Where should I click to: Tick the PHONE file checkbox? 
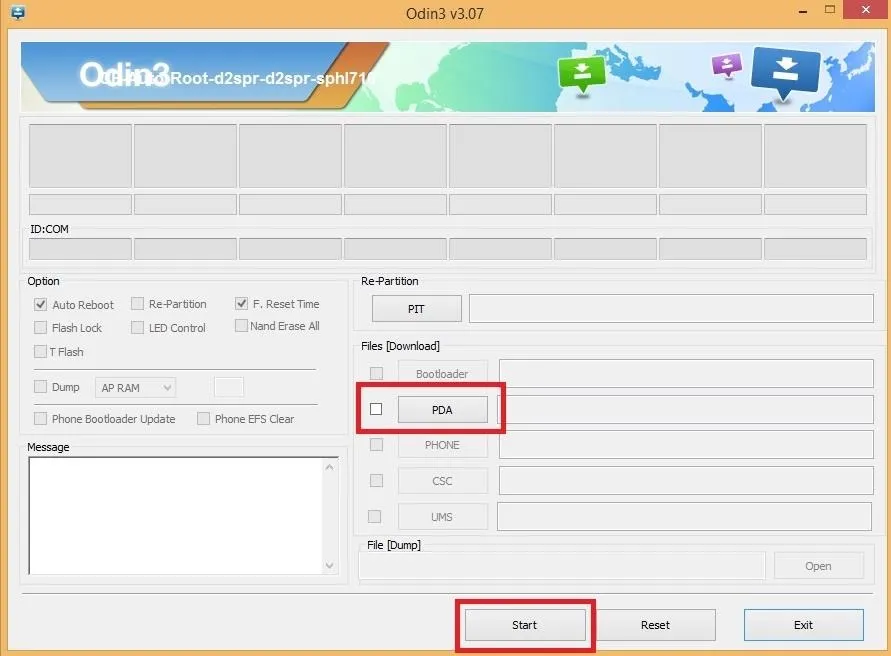[x=376, y=445]
